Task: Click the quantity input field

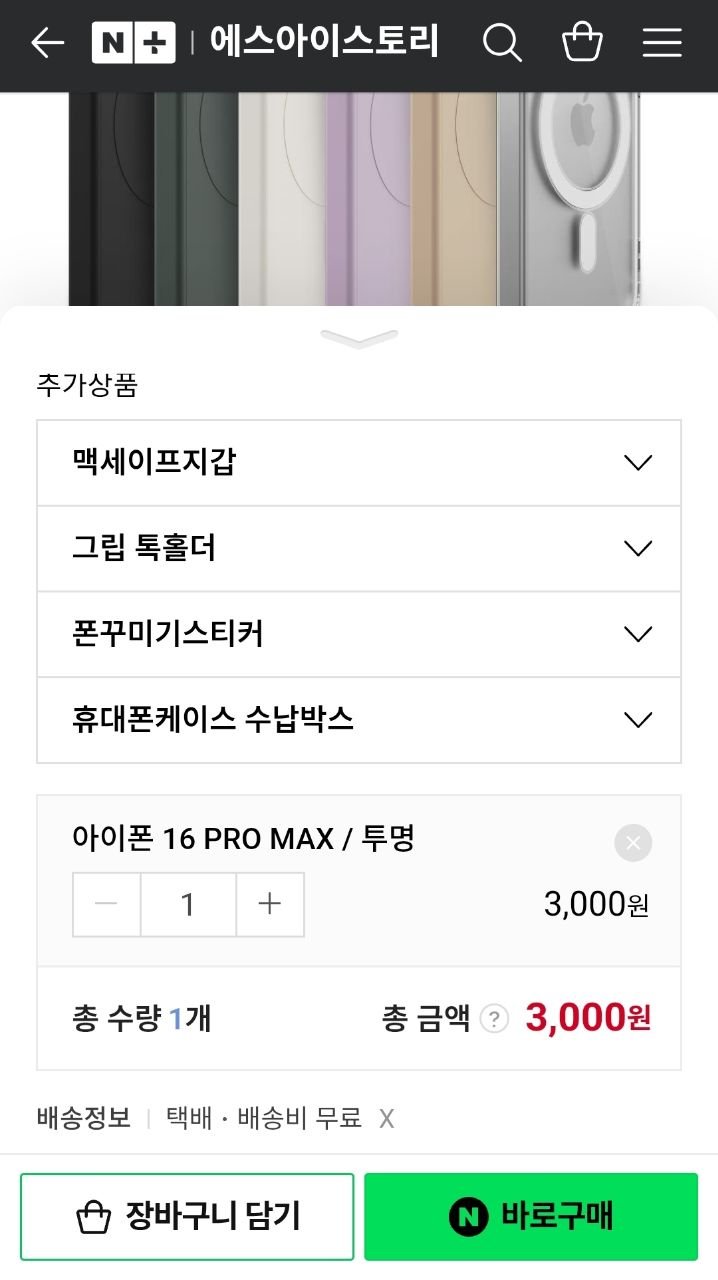Action: [x=188, y=904]
